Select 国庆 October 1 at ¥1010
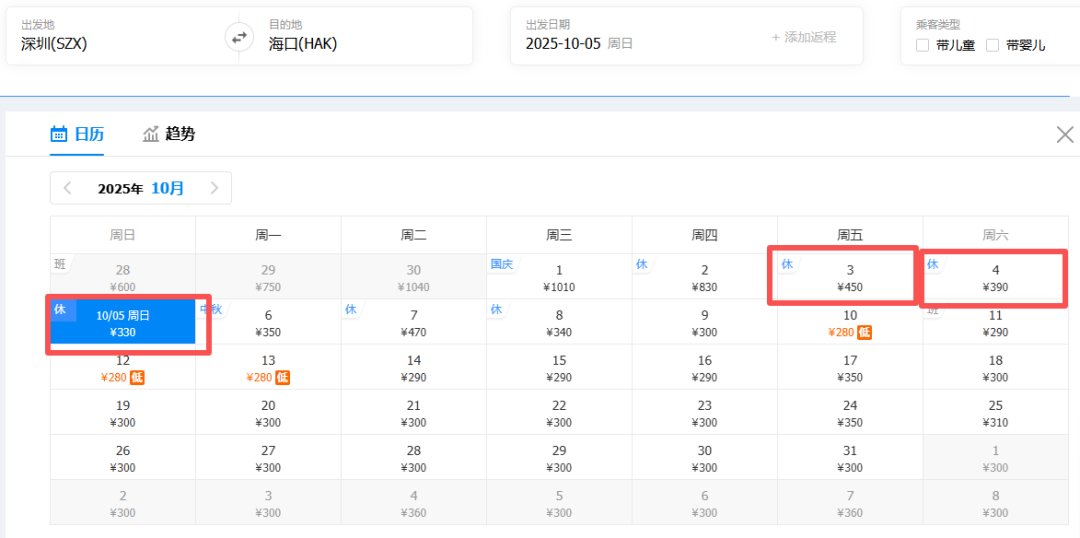This screenshot has height=538, width=1080. tap(559, 278)
